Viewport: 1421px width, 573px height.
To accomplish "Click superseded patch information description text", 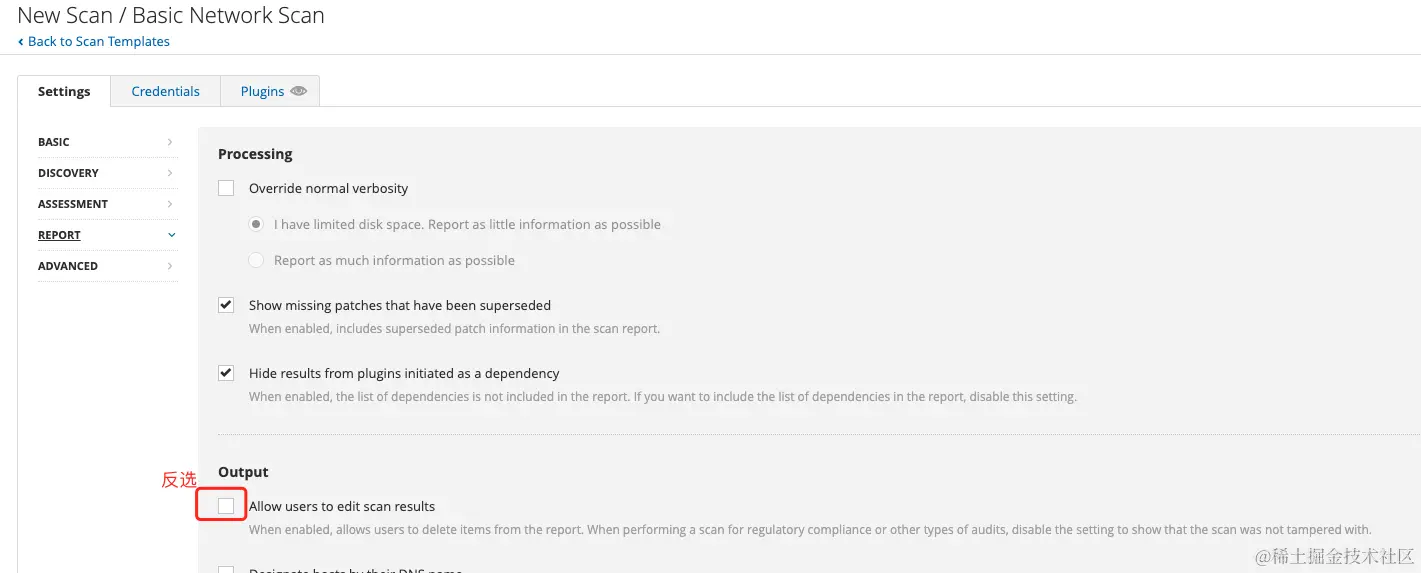I will [x=454, y=329].
